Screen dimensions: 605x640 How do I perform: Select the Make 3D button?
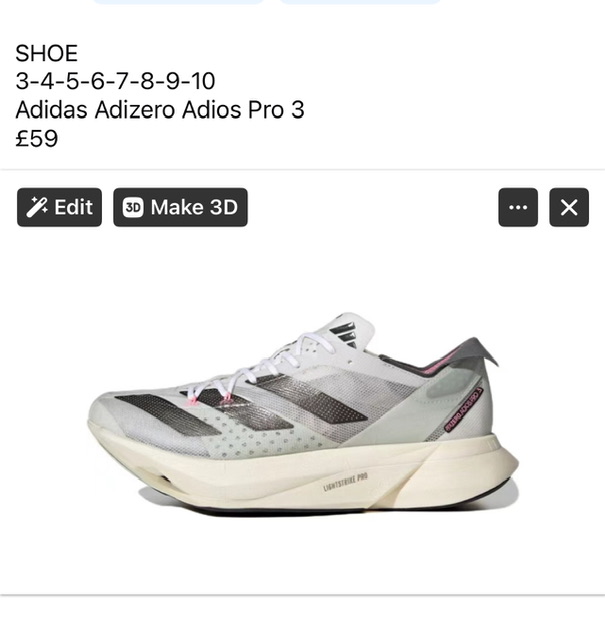click(x=180, y=207)
